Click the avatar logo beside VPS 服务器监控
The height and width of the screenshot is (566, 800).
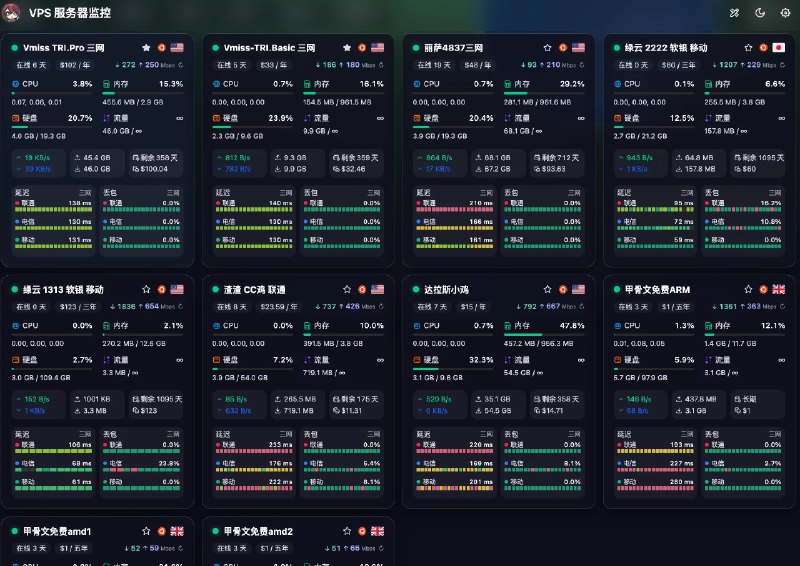[x=11, y=13]
